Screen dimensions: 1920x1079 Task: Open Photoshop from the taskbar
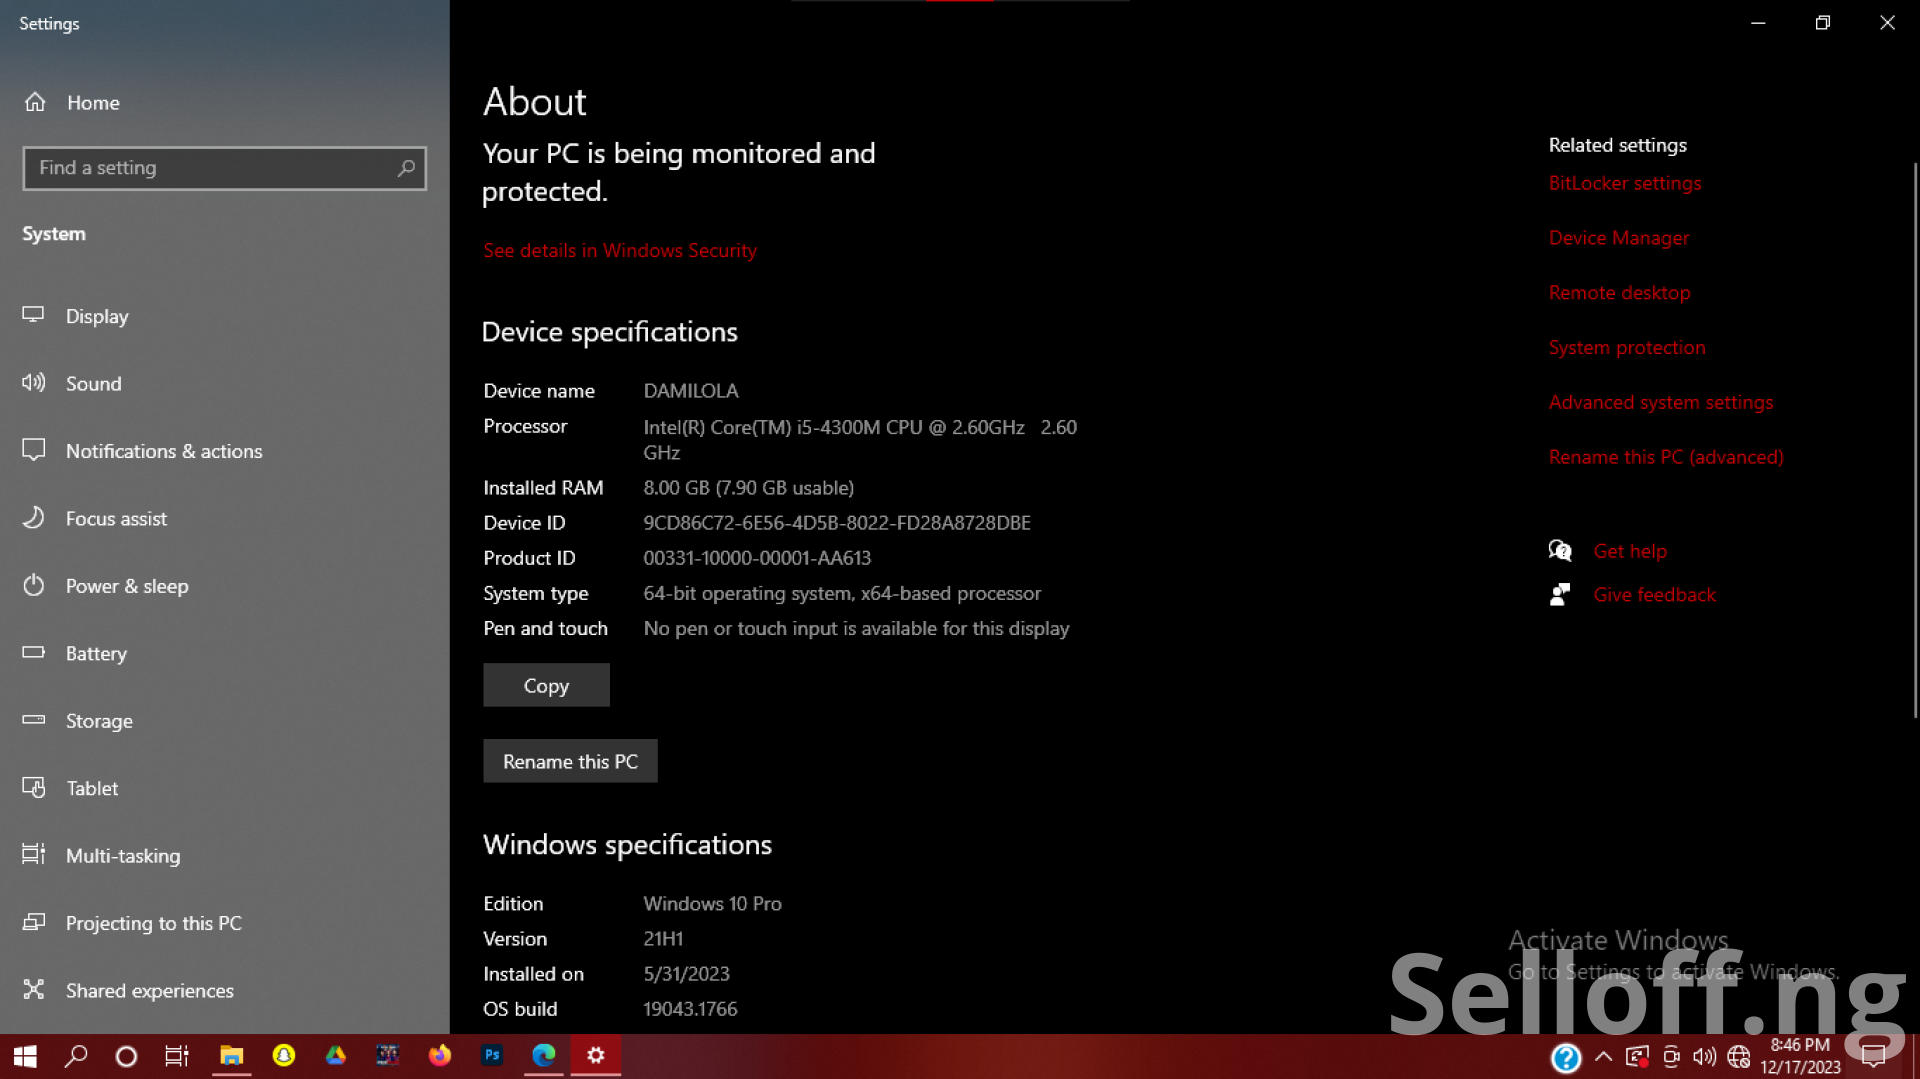(492, 1056)
